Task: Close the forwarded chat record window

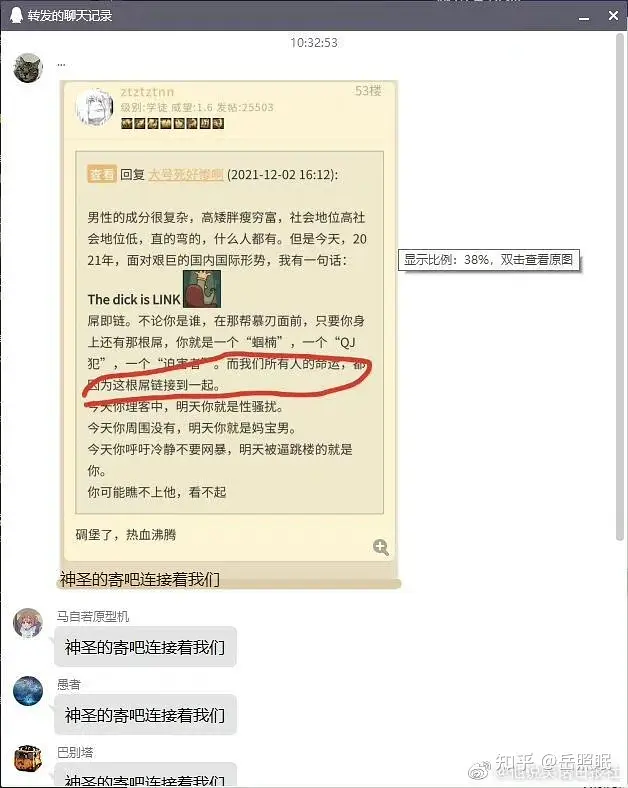Action: coord(613,16)
